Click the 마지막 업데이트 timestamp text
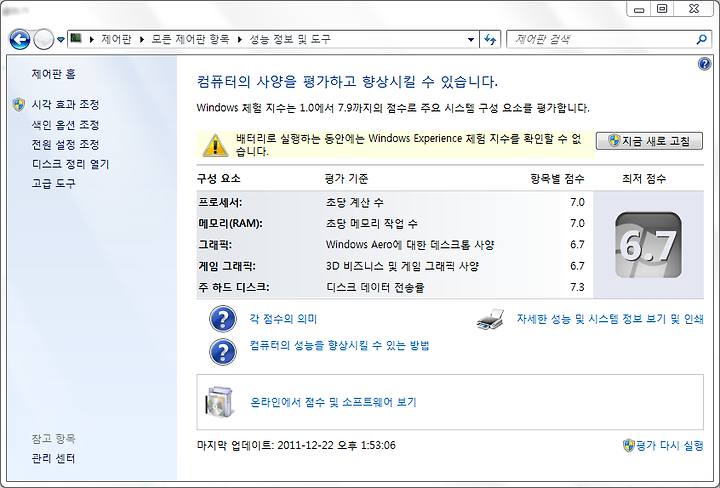Viewport: 720px width, 488px height. (296, 445)
